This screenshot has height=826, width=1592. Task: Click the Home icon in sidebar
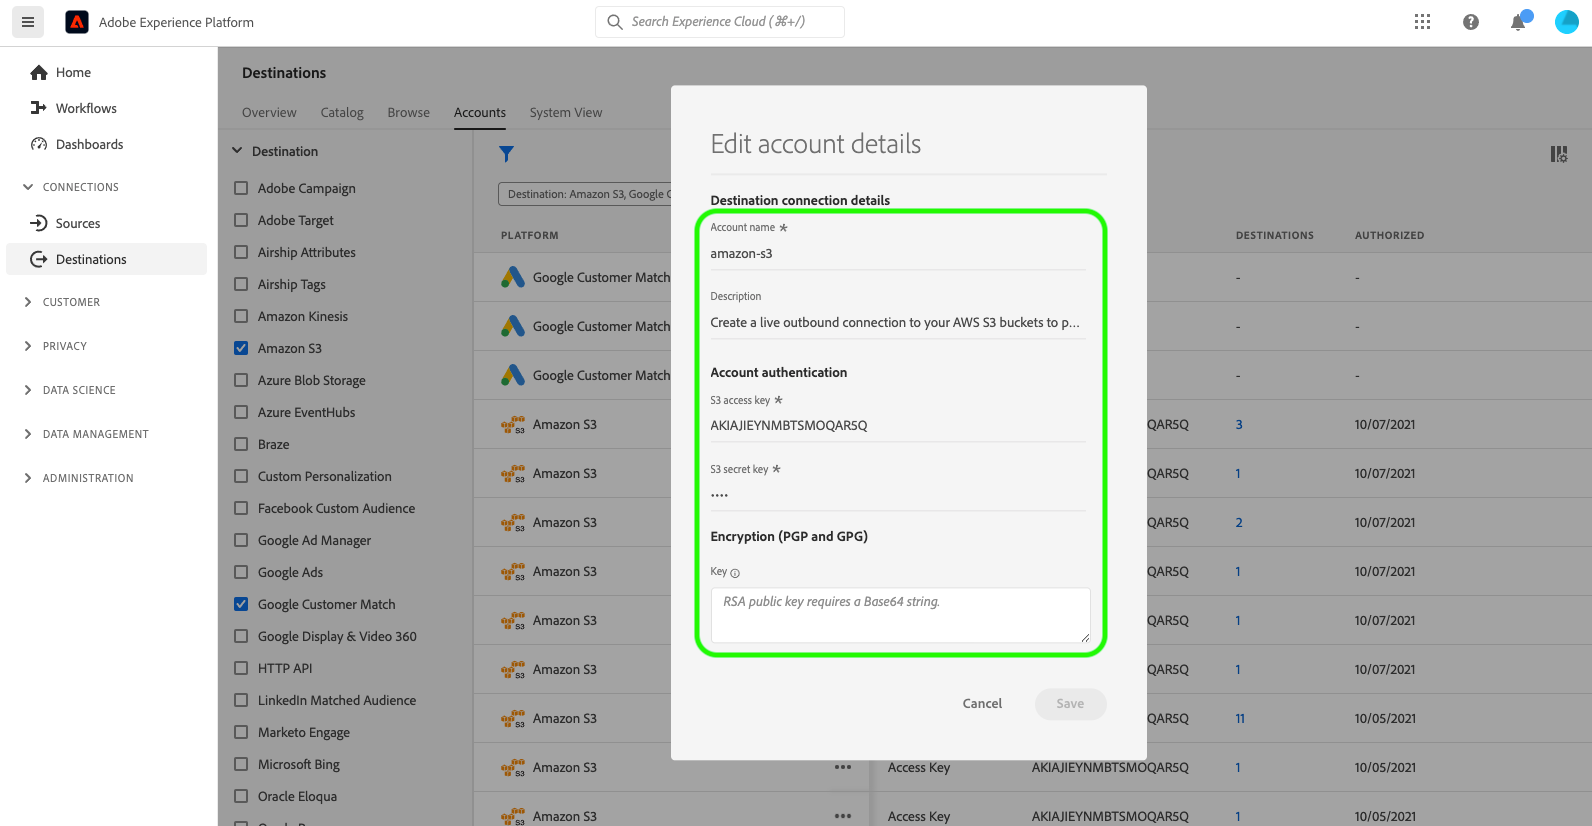tap(39, 72)
